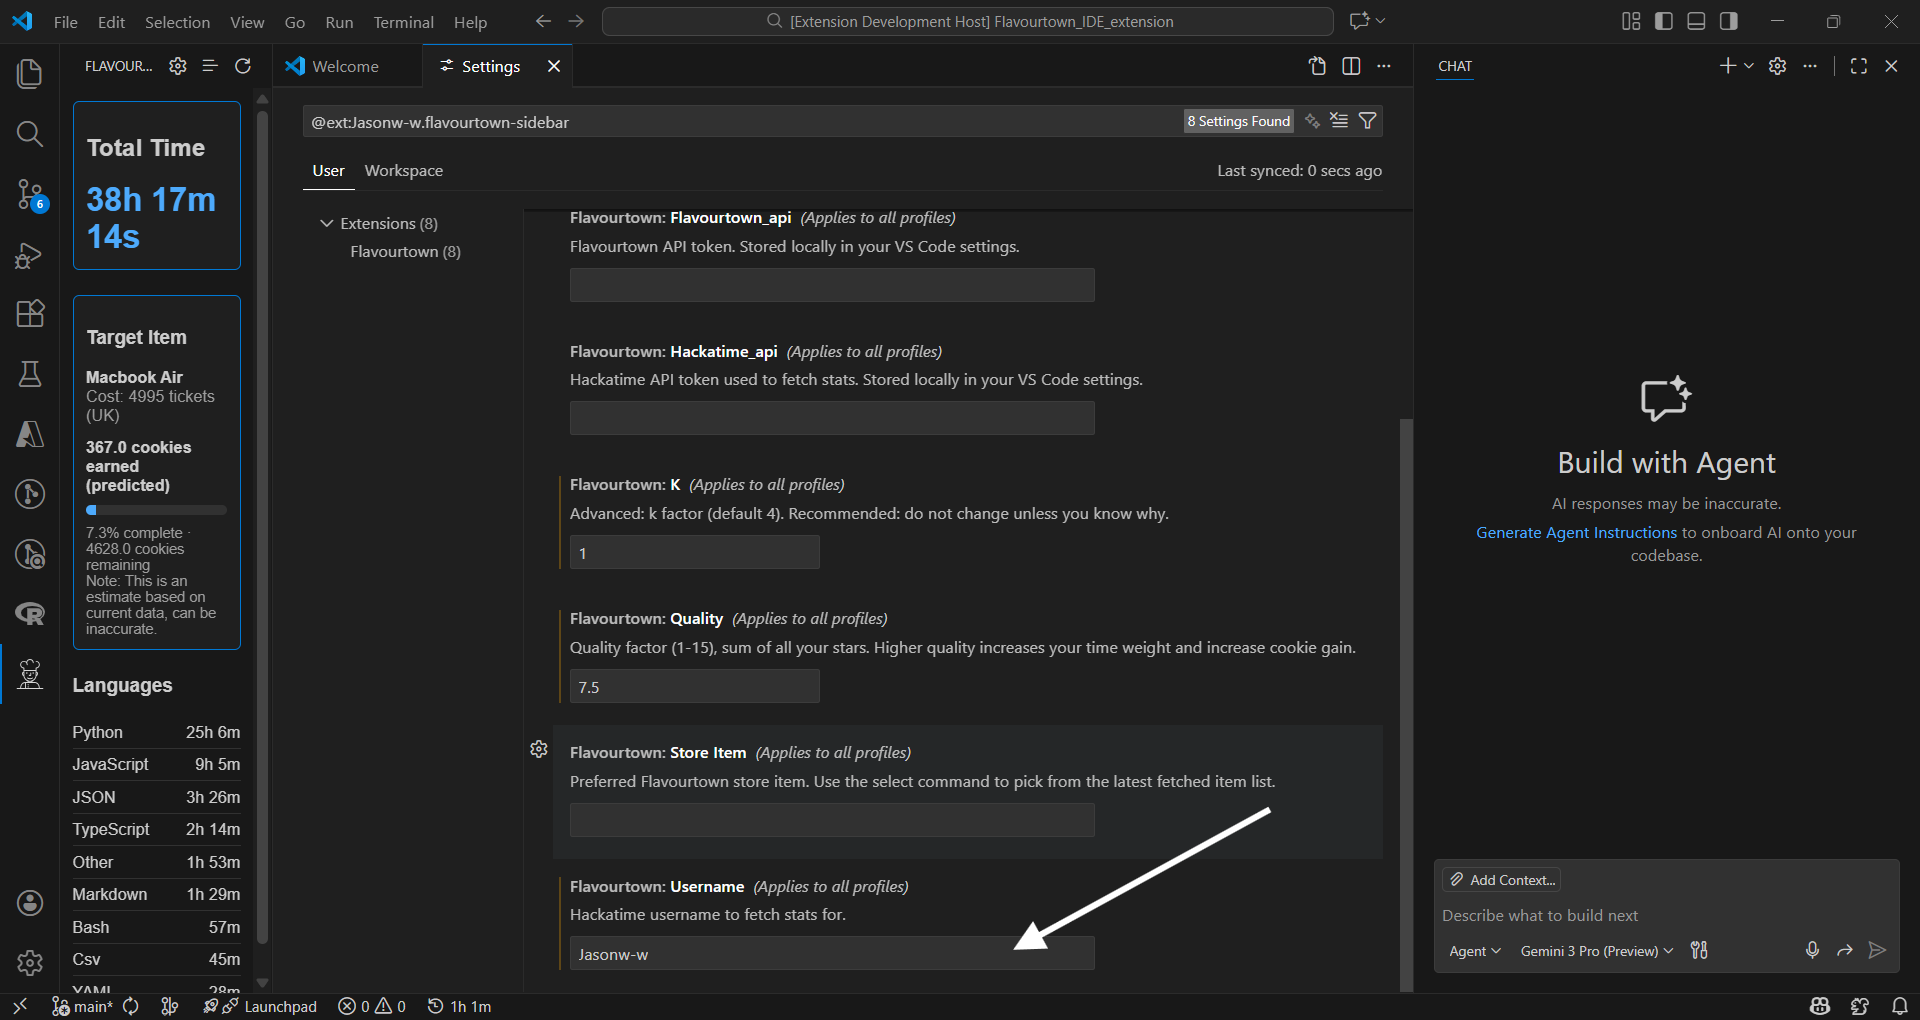Open Manage gear at bottom of activity bar
This screenshot has height=1020, width=1920.
coord(30,963)
